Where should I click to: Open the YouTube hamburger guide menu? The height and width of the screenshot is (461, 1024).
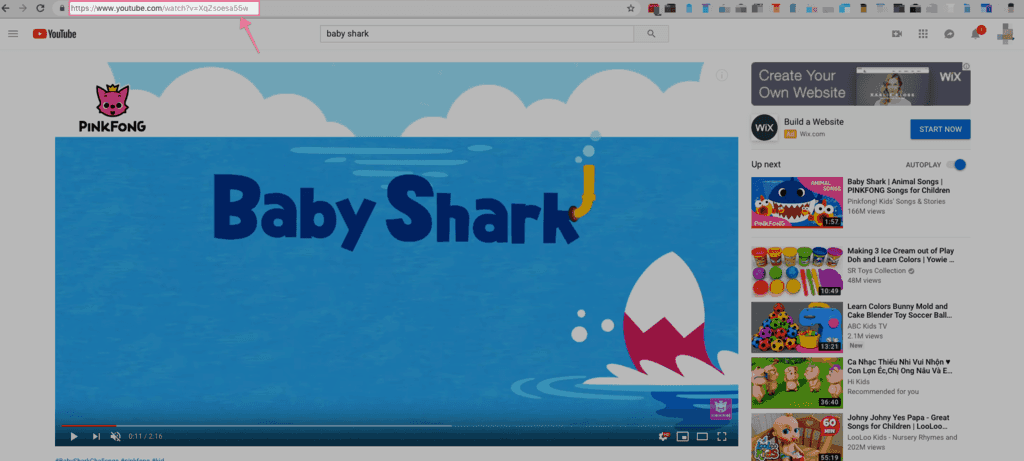(13, 34)
